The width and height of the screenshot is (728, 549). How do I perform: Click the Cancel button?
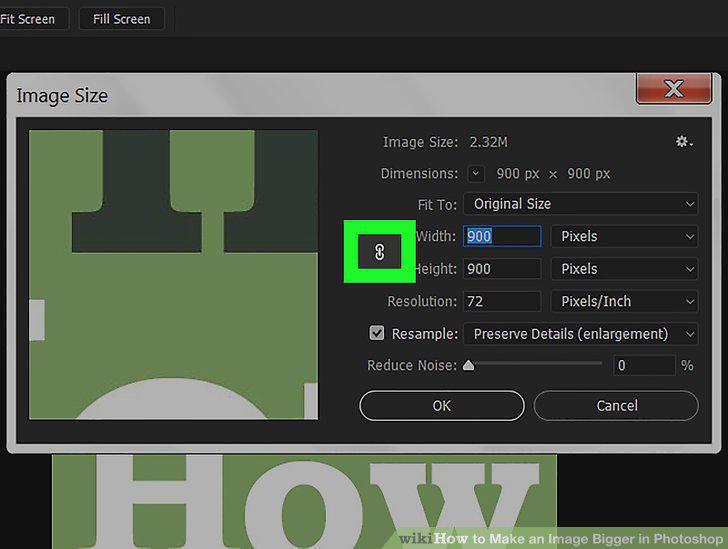[x=616, y=405]
